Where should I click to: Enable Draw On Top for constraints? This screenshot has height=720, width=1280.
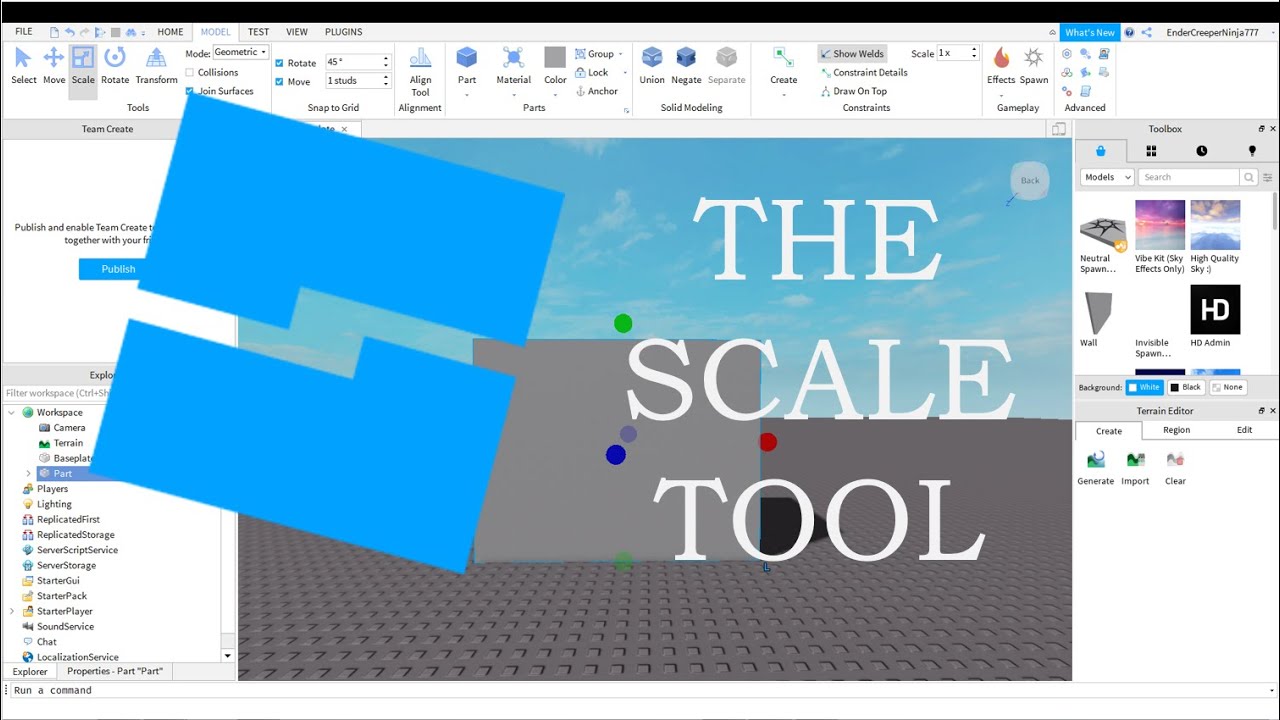point(853,91)
